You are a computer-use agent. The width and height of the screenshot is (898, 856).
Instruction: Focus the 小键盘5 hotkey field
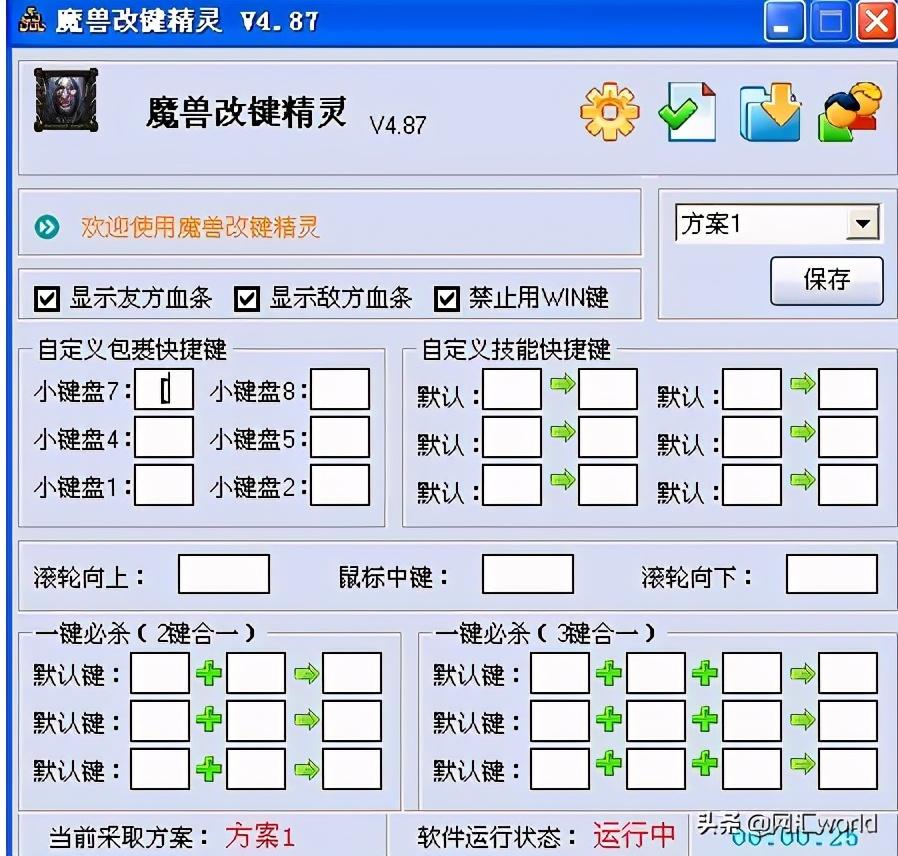(340, 437)
